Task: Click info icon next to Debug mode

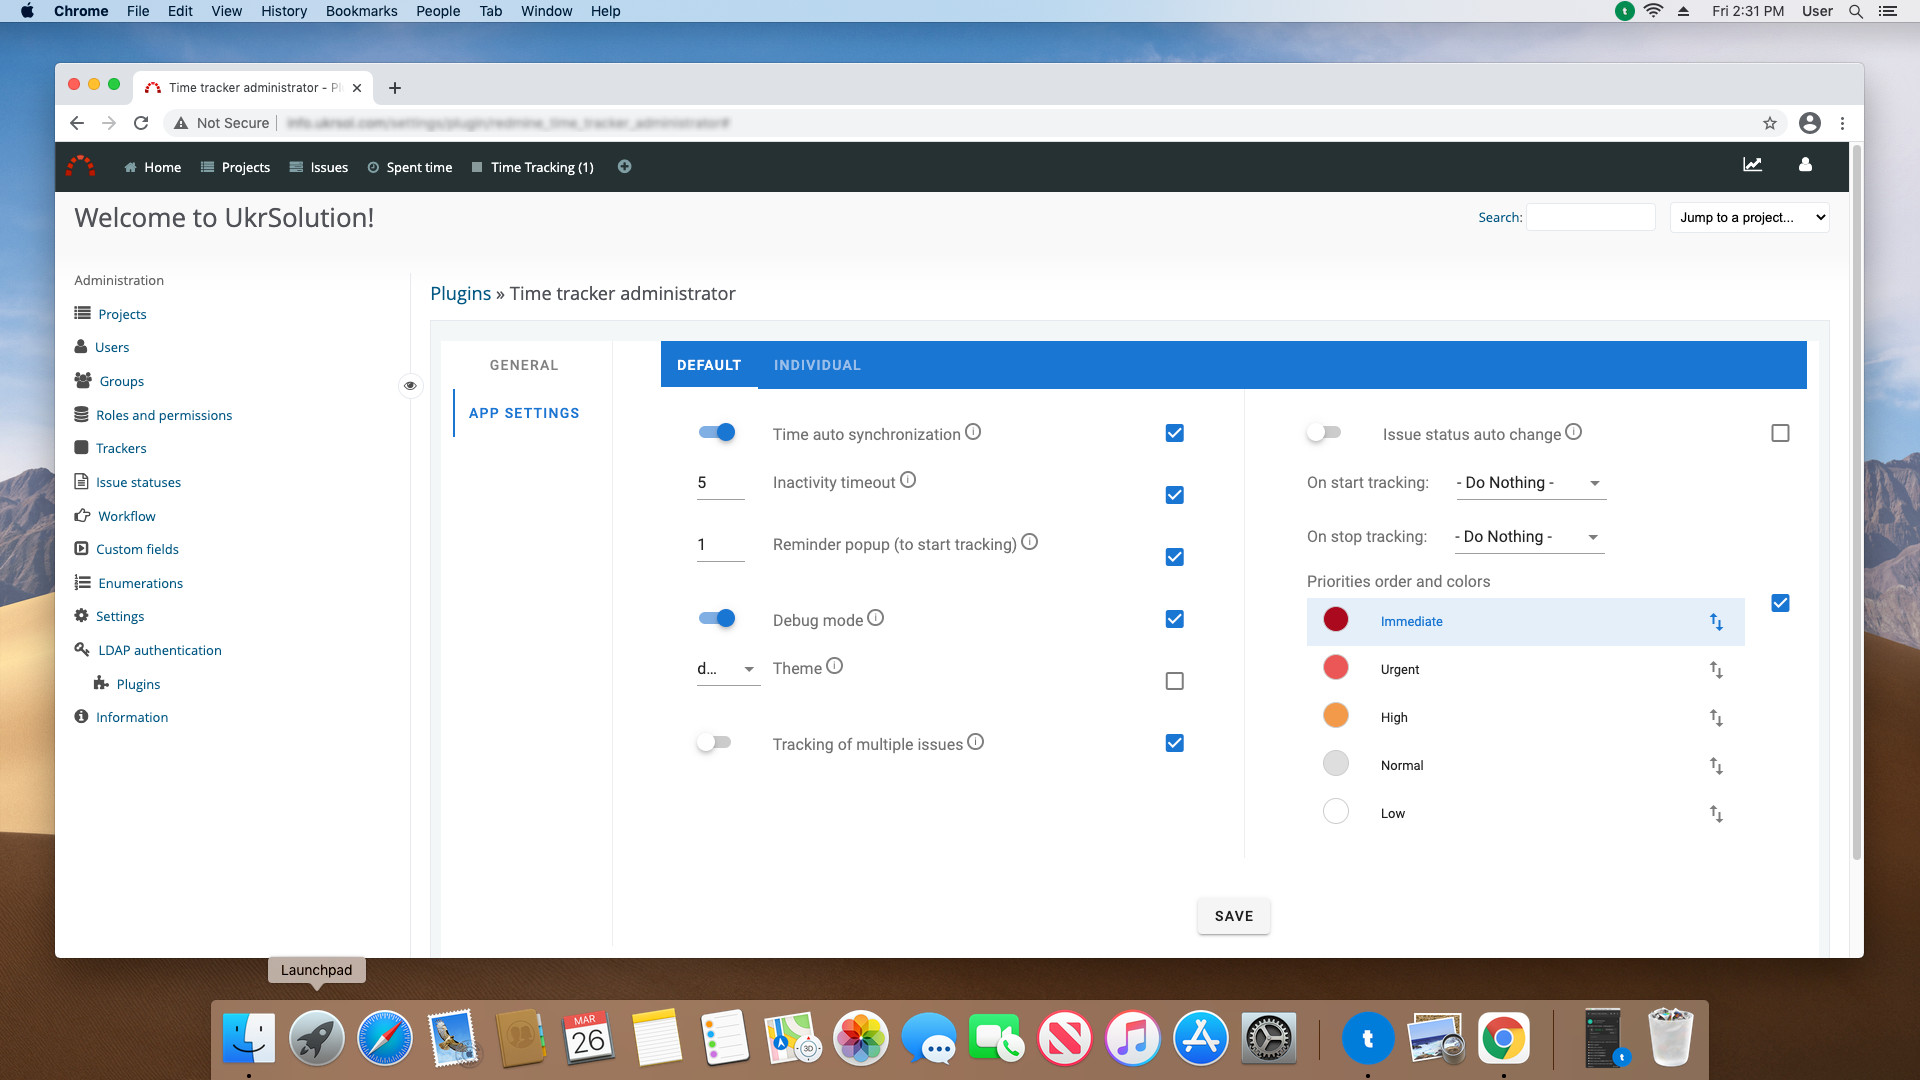Action: [x=876, y=618]
